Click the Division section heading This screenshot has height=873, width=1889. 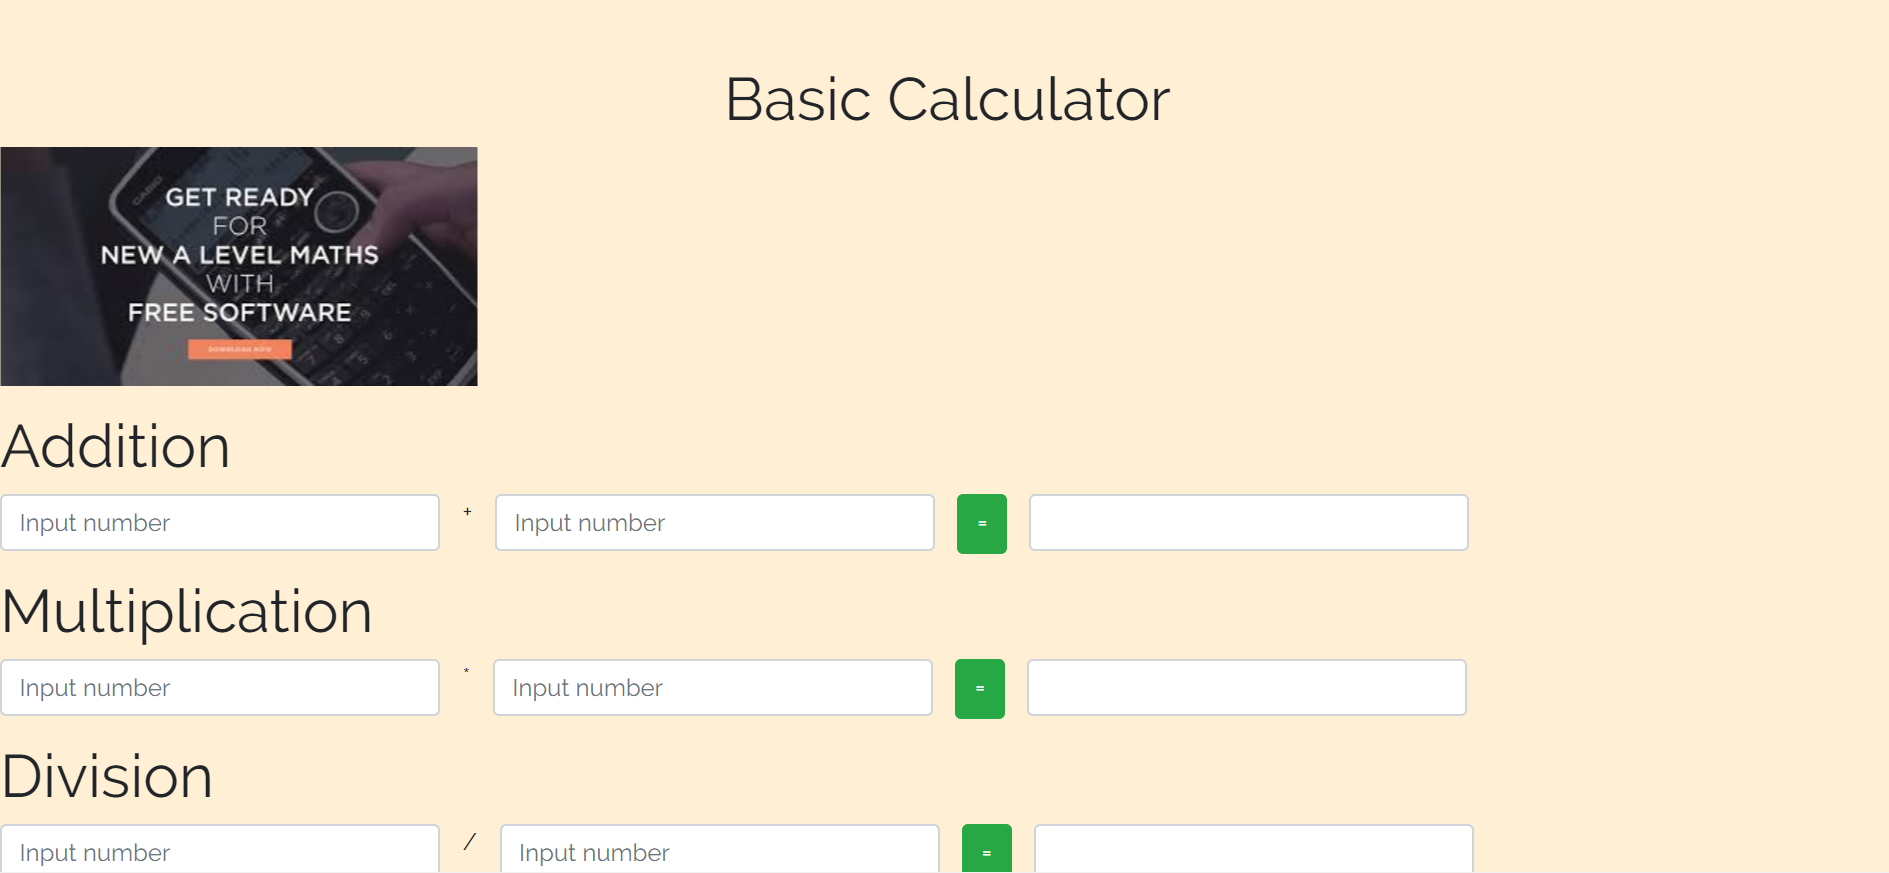(107, 776)
